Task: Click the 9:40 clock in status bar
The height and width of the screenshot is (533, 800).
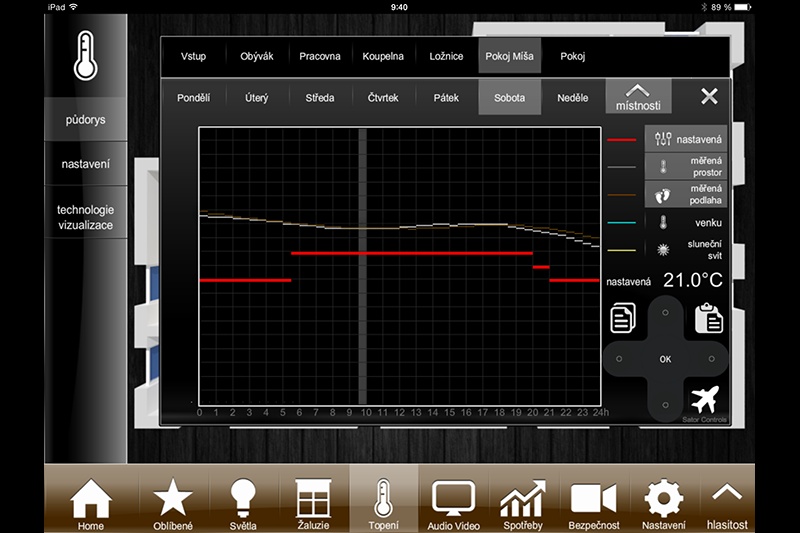Action: coord(399,7)
